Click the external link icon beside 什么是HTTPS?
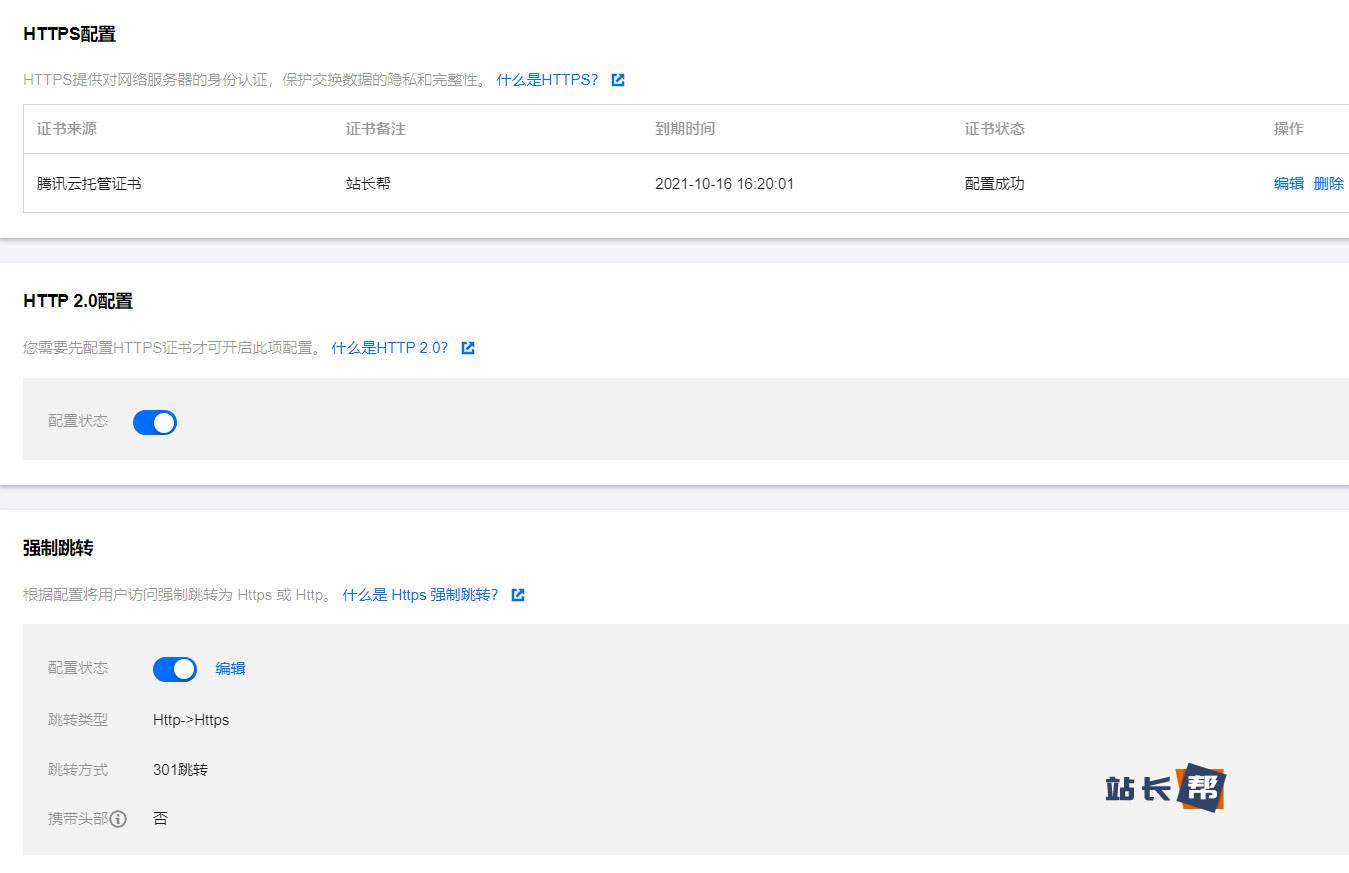This screenshot has height=873, width=1349. pos(618,80)
